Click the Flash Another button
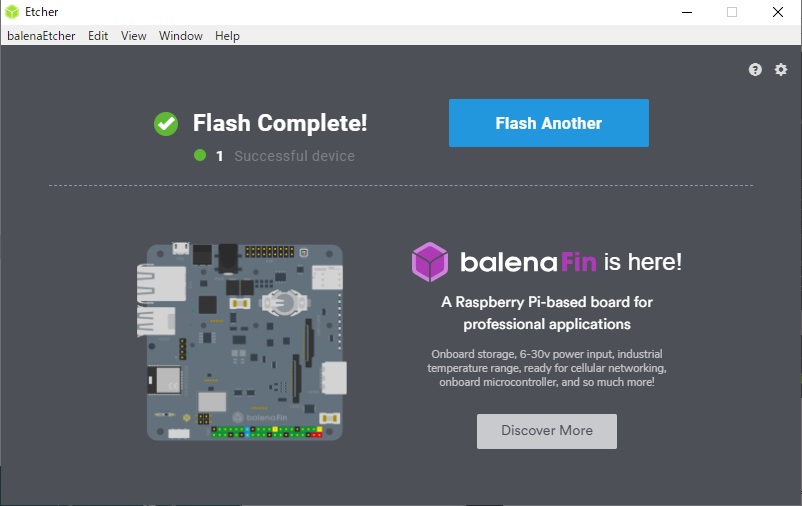This screenshot has width=802, height=506. (549, 123)
